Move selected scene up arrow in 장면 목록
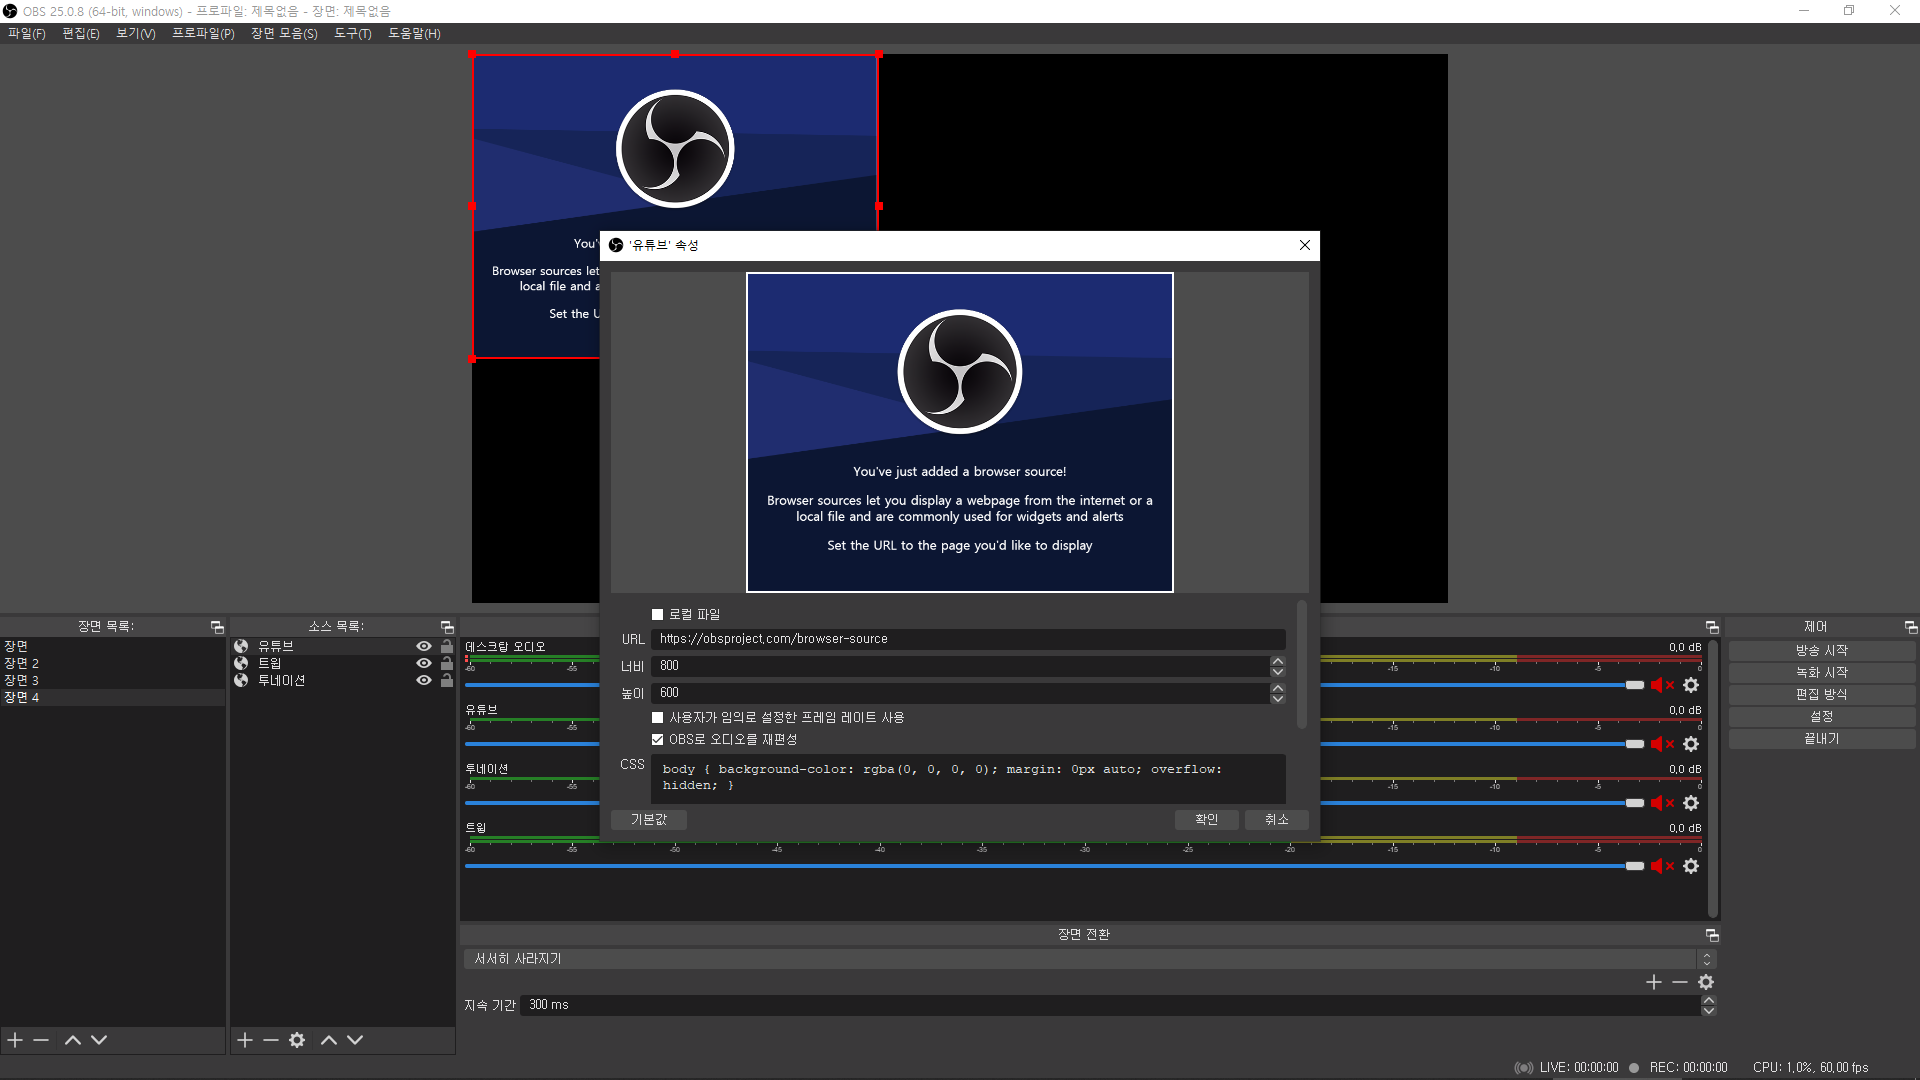This screenshot has height=1080, width=1920. pos(73,1040)
